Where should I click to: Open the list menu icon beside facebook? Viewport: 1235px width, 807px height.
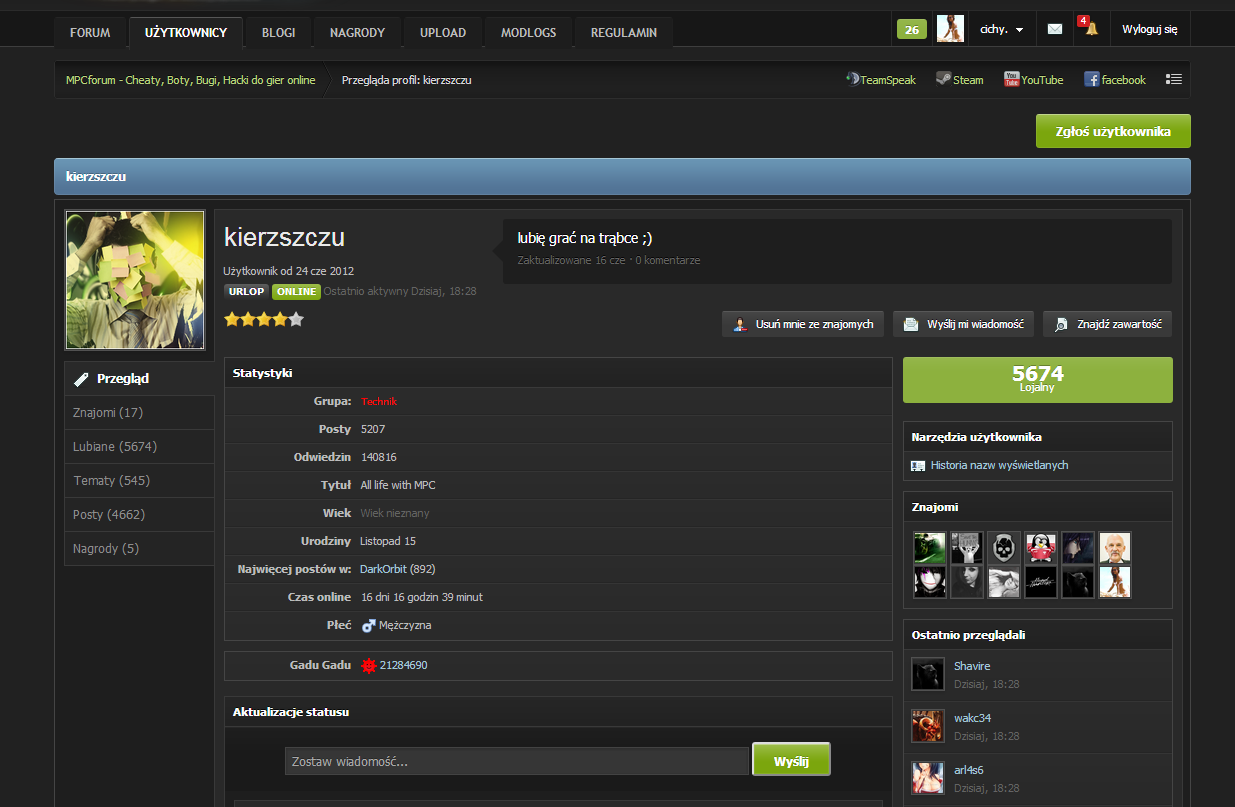tap(1174, 79)
